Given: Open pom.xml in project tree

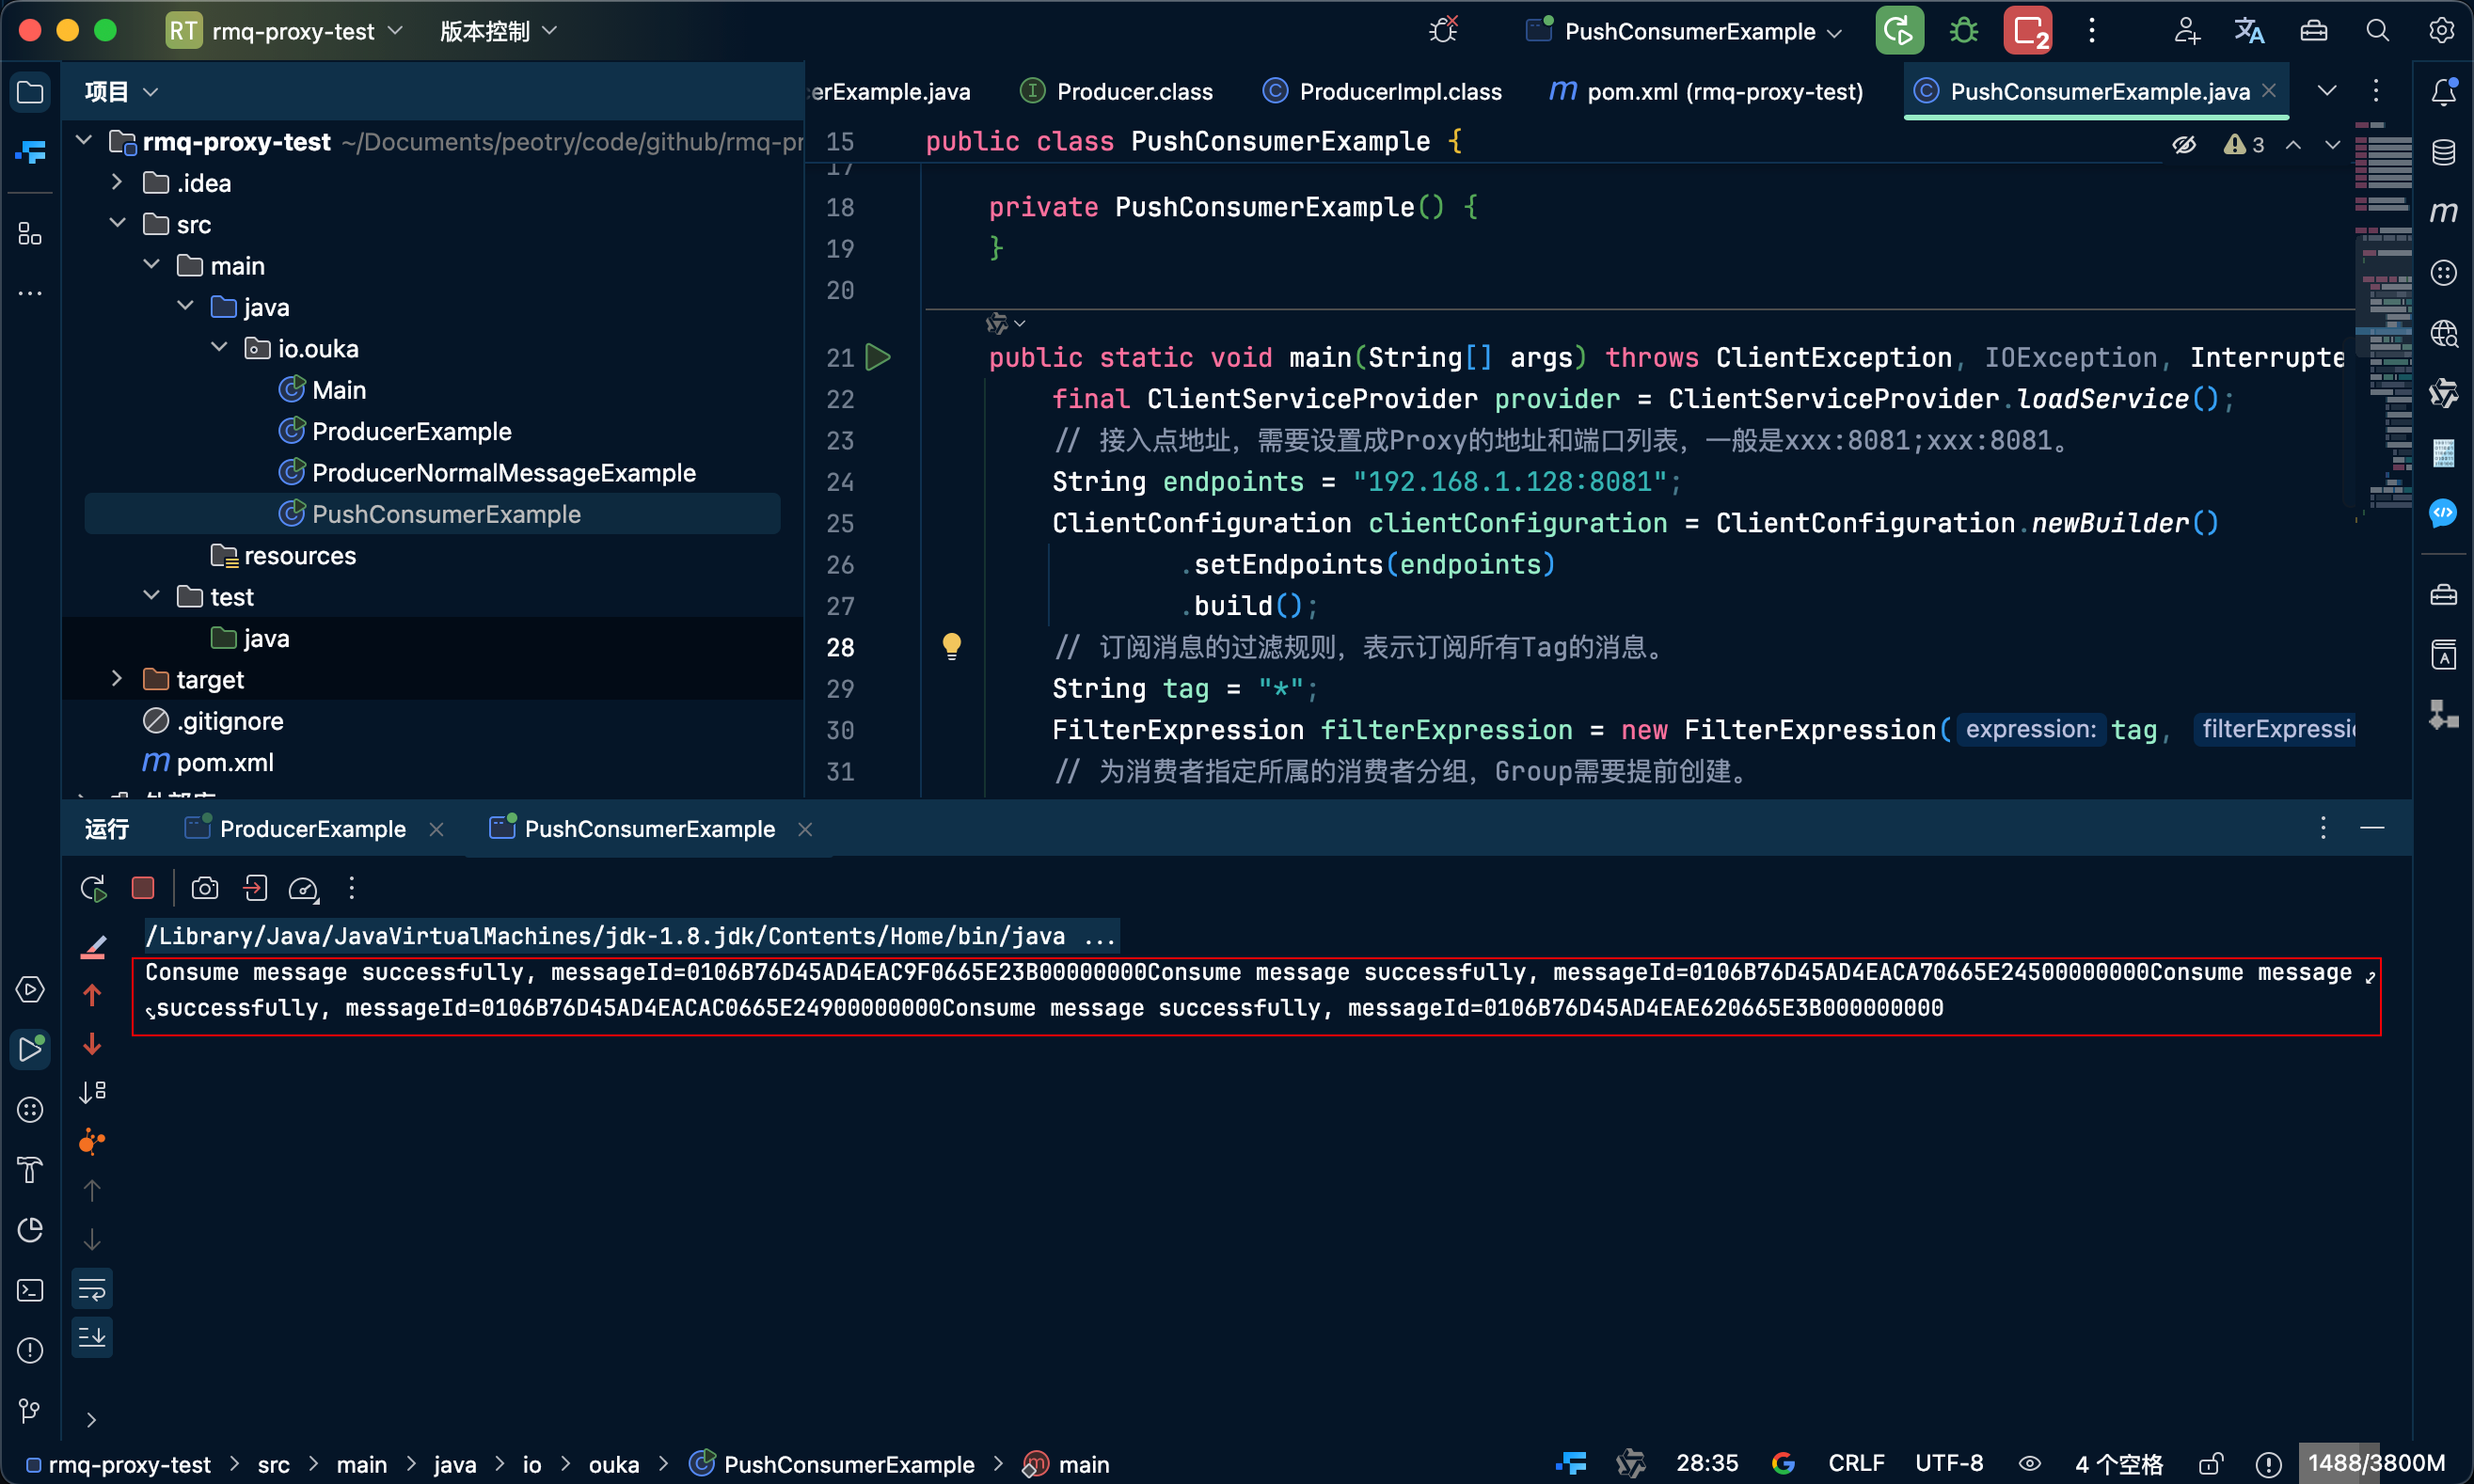Looking at the screenshot, I should [207, 762].
